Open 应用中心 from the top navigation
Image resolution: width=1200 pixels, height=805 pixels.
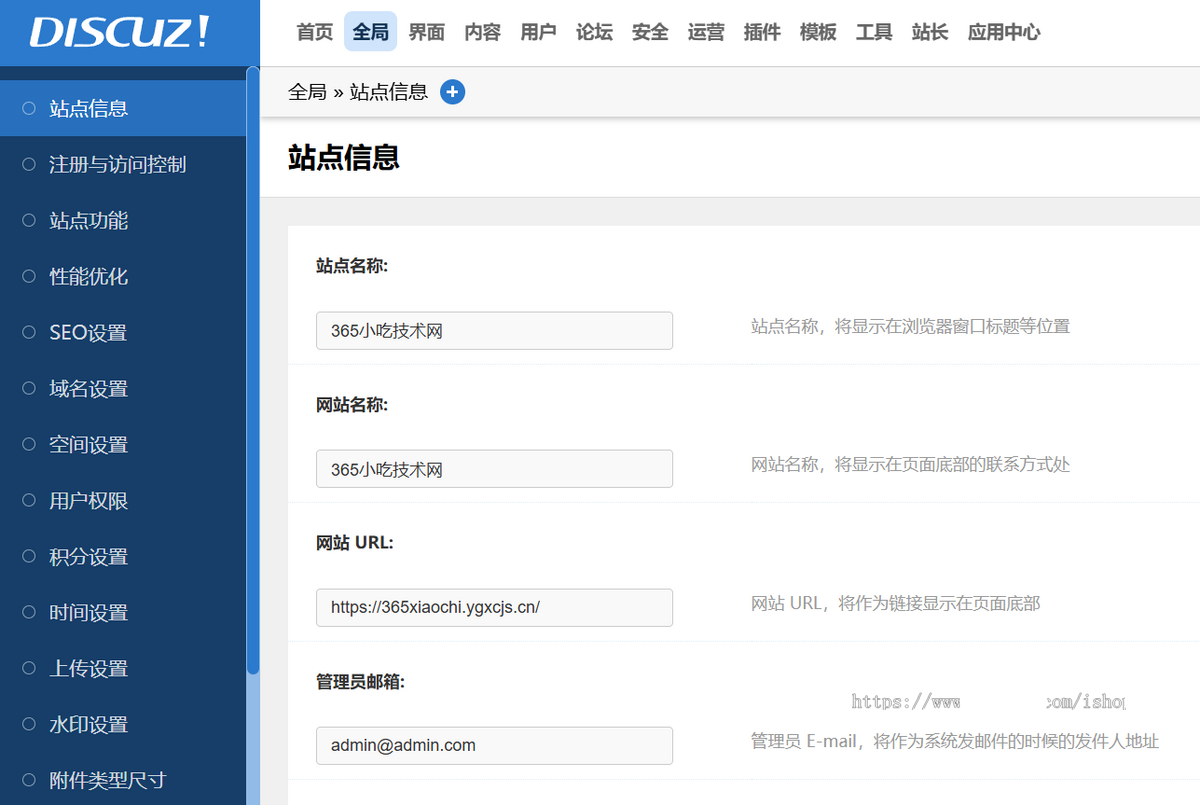point(1004,32)
